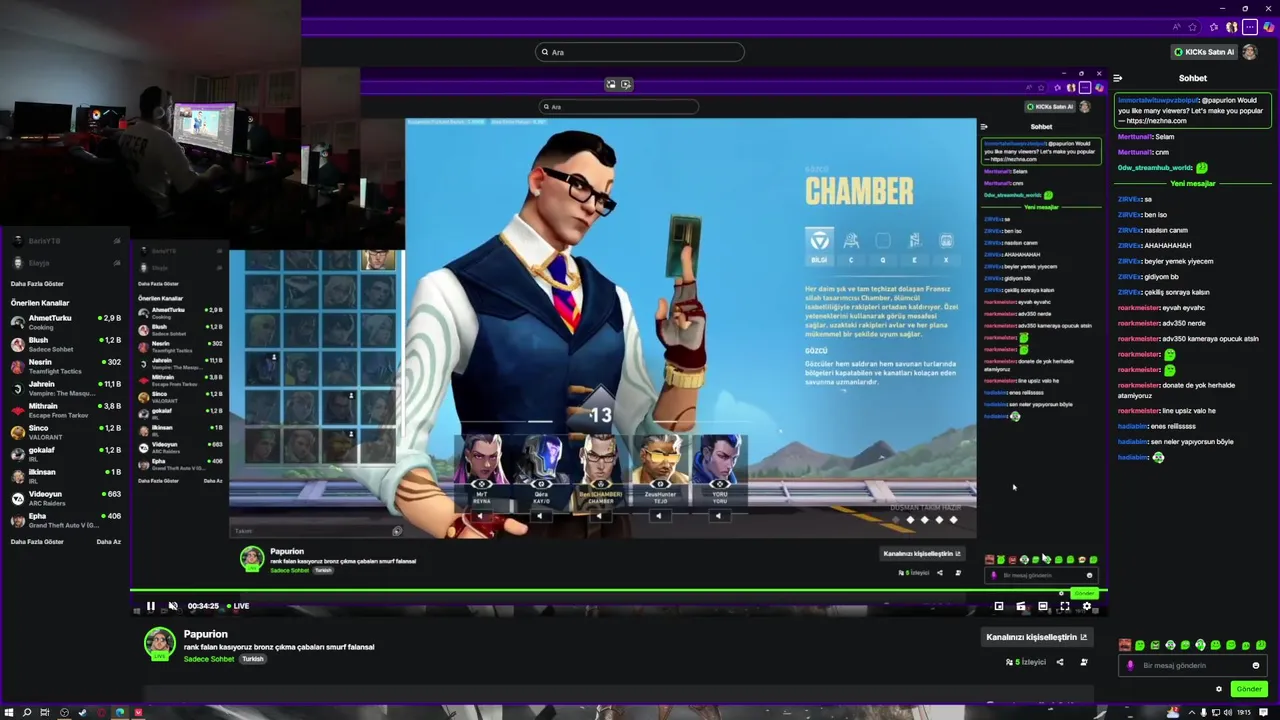Image resolution: width=1280 pixels, height=720 pixels.
Task: Open the profile avatar menu on Kick
Action: pyautogui.click(x=1250, y=52)
